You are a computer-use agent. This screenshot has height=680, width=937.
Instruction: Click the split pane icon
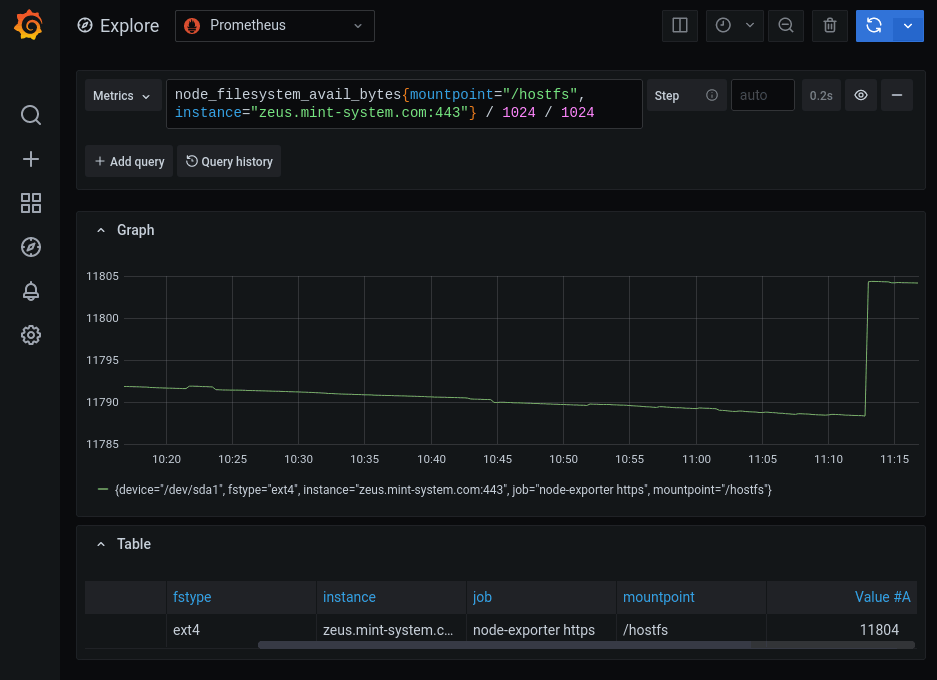pos(680,26)
